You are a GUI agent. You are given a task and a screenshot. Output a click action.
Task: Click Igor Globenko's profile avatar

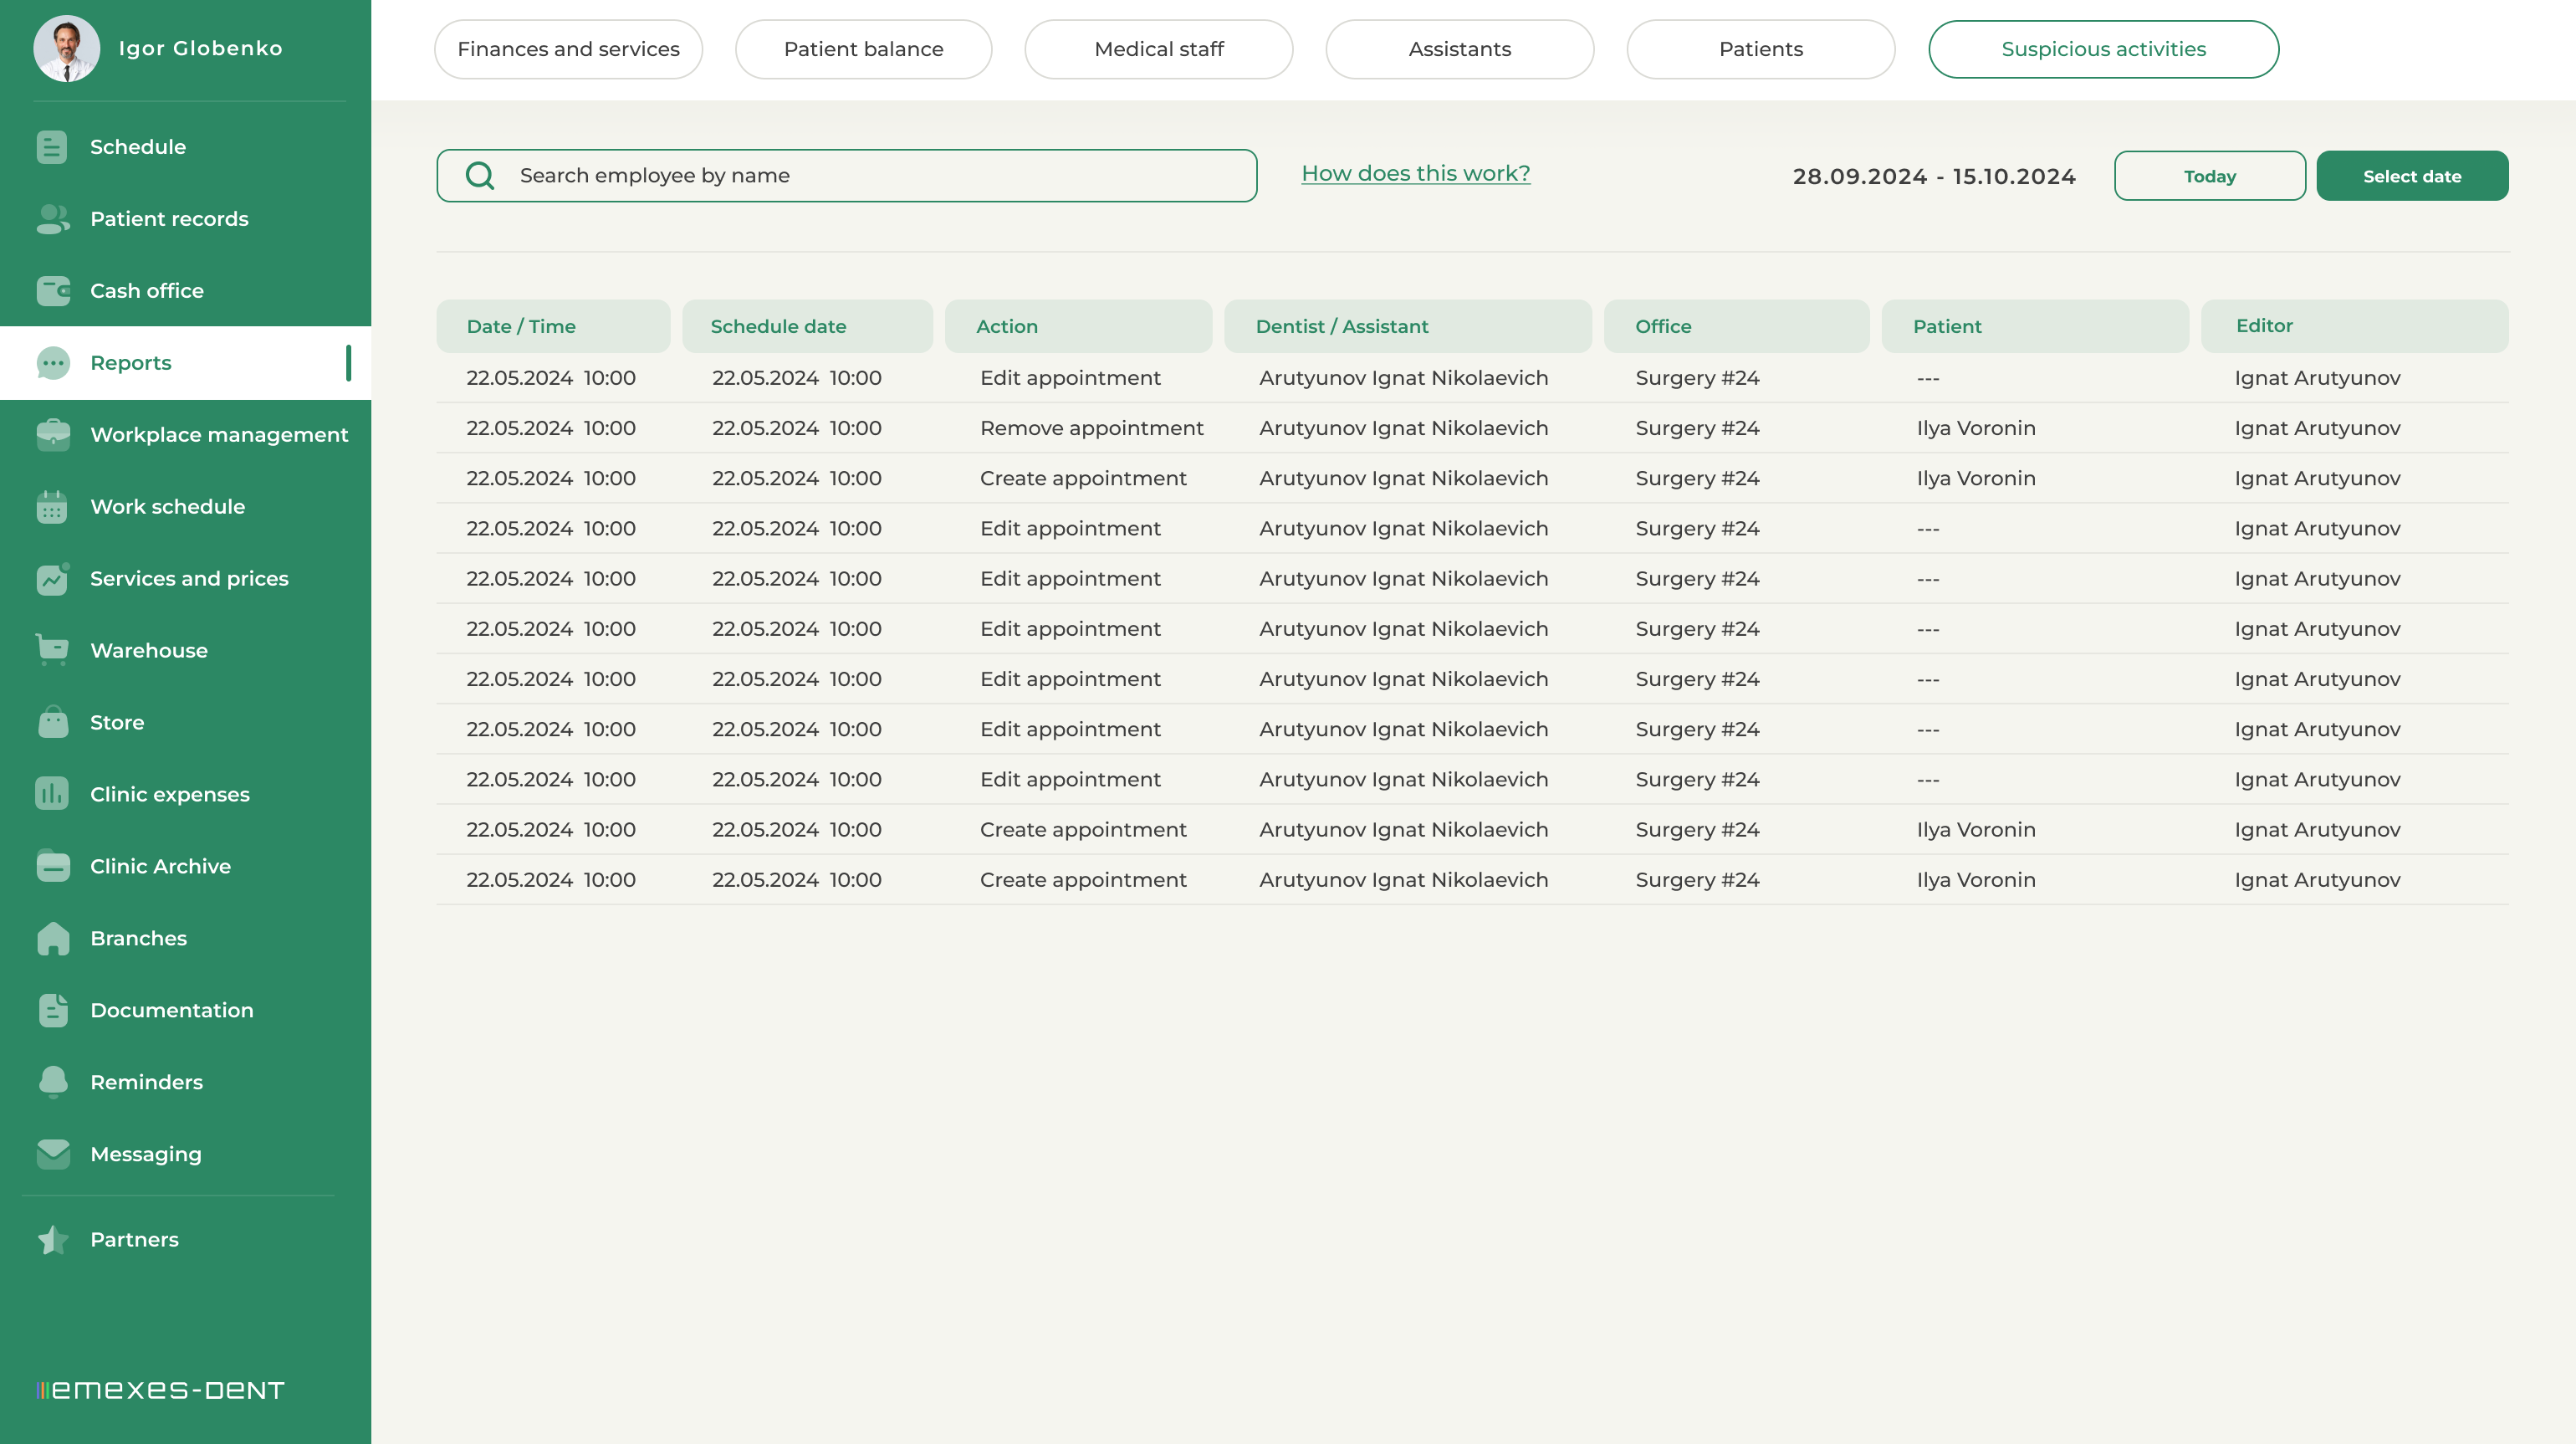point(66,48)
